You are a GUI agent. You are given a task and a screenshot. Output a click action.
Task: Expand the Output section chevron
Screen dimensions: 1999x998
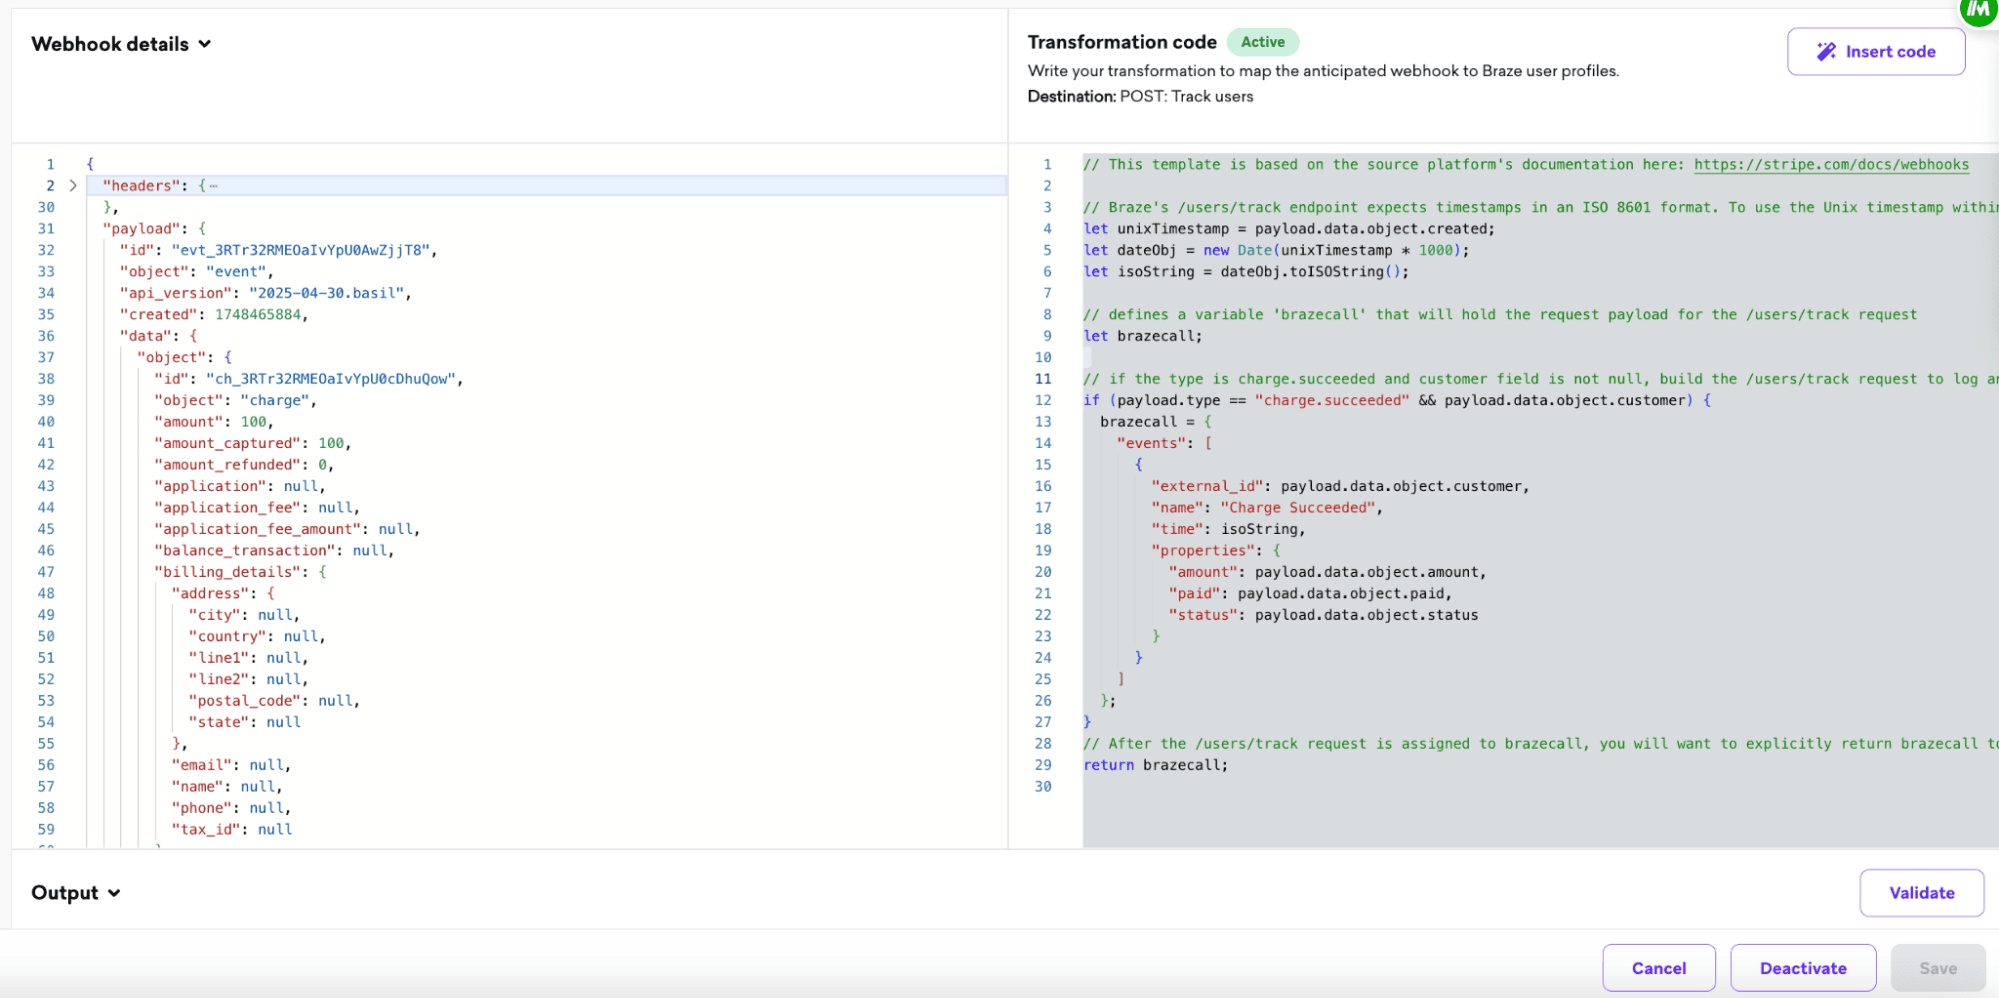(114, 893)
